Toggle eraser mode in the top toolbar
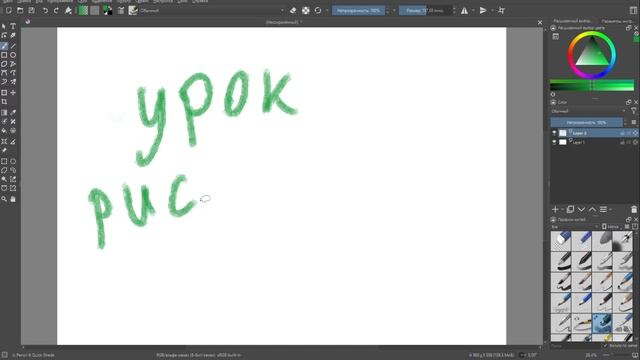 [x=293, y=11]
